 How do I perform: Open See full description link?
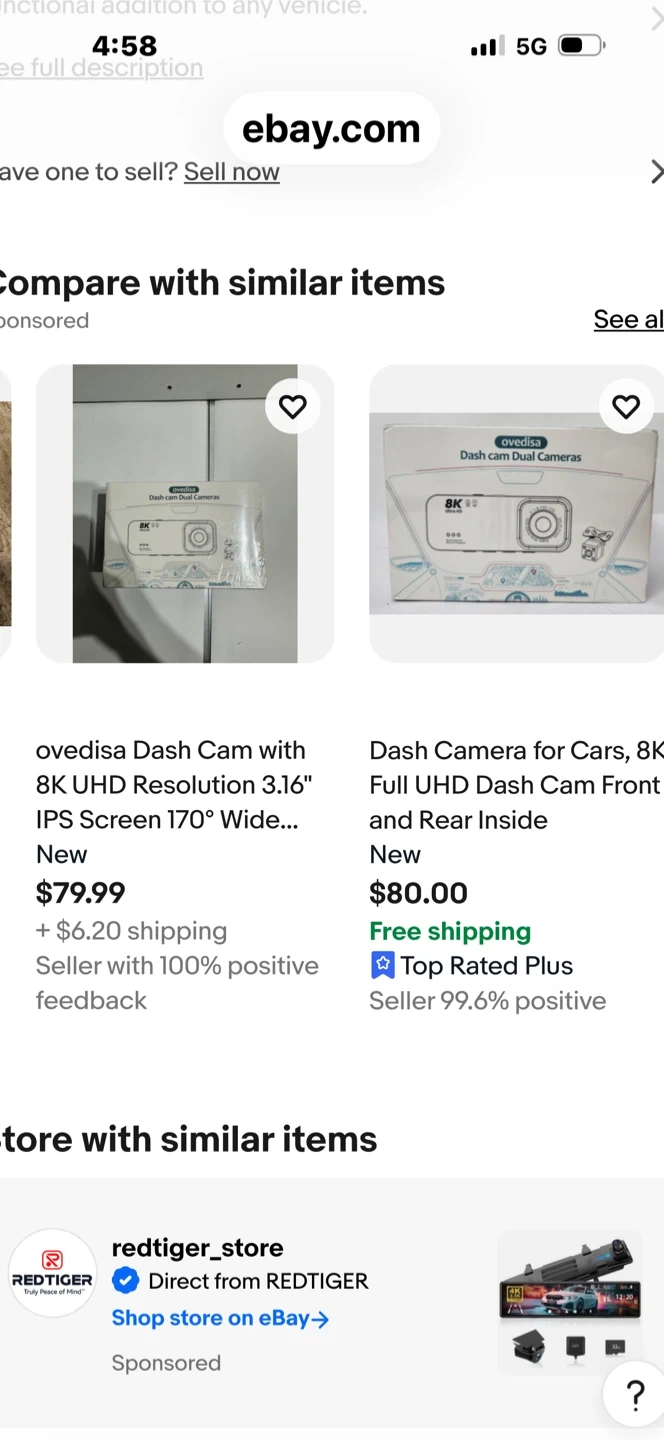click(x=101, y=68)
